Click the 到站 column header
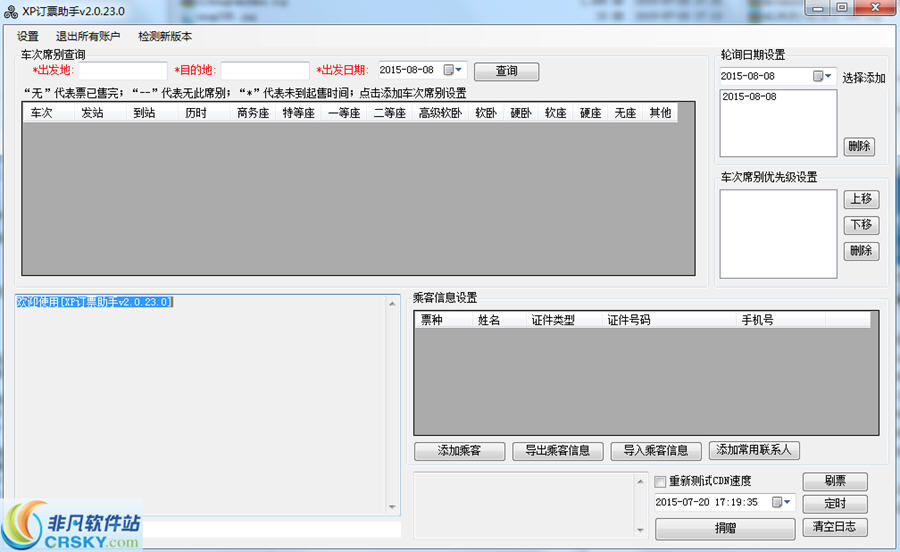This screenshot has height=552, width=900. 152,112
